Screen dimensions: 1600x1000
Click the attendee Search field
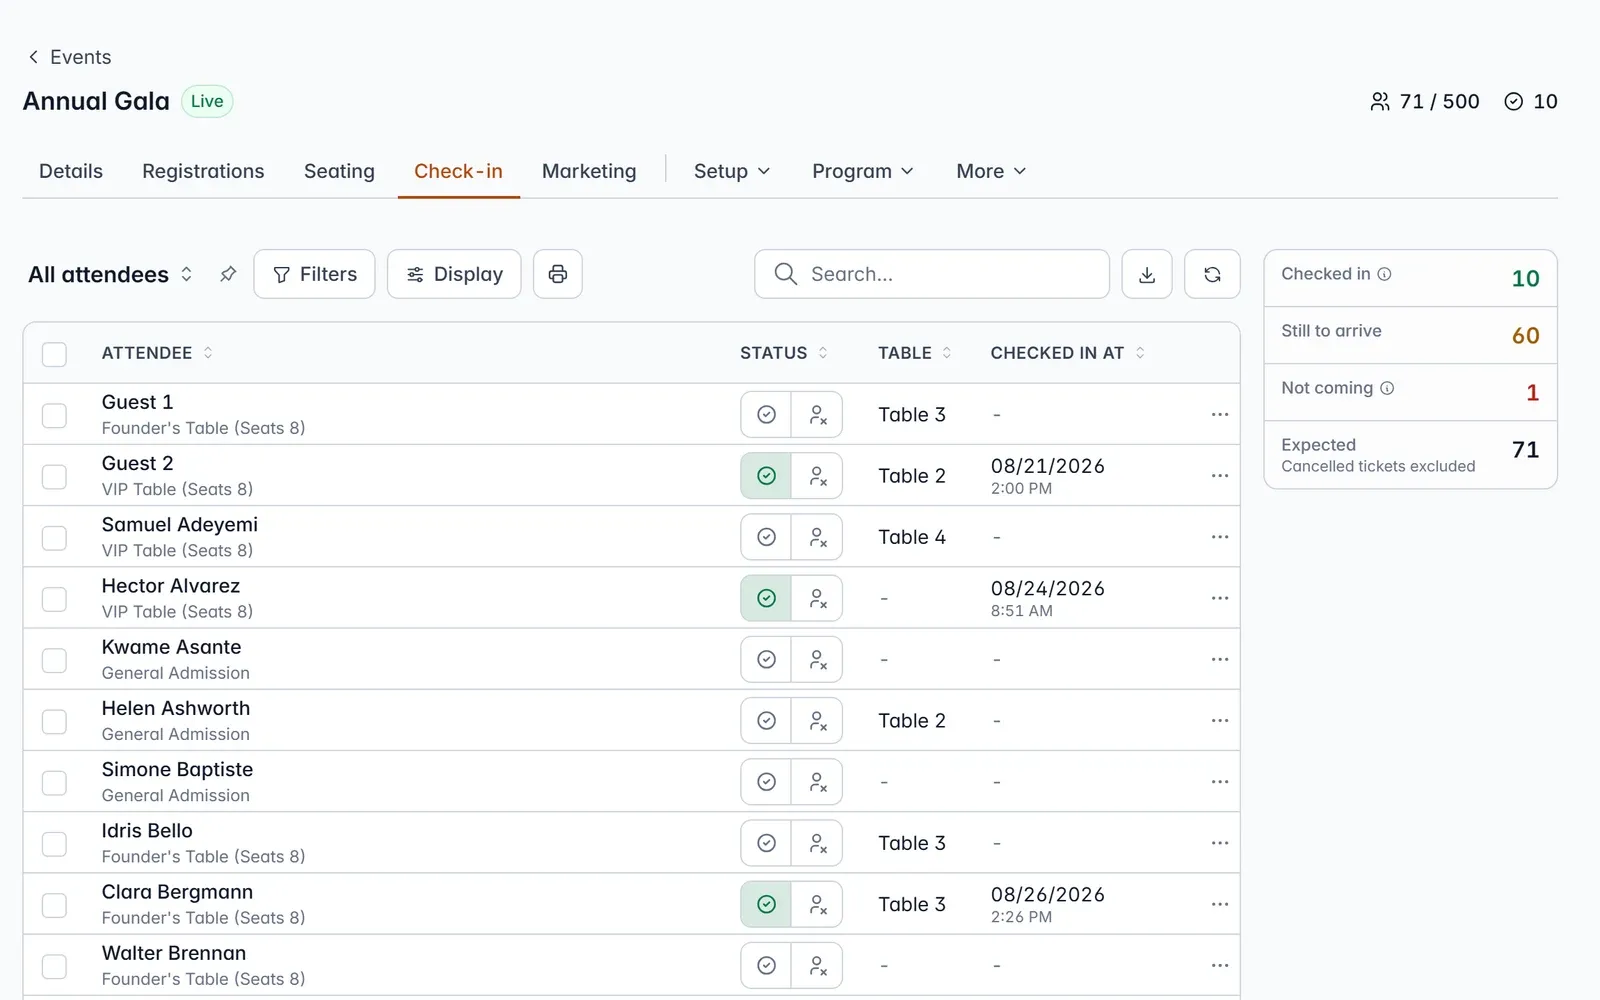(x=932, y=274)
